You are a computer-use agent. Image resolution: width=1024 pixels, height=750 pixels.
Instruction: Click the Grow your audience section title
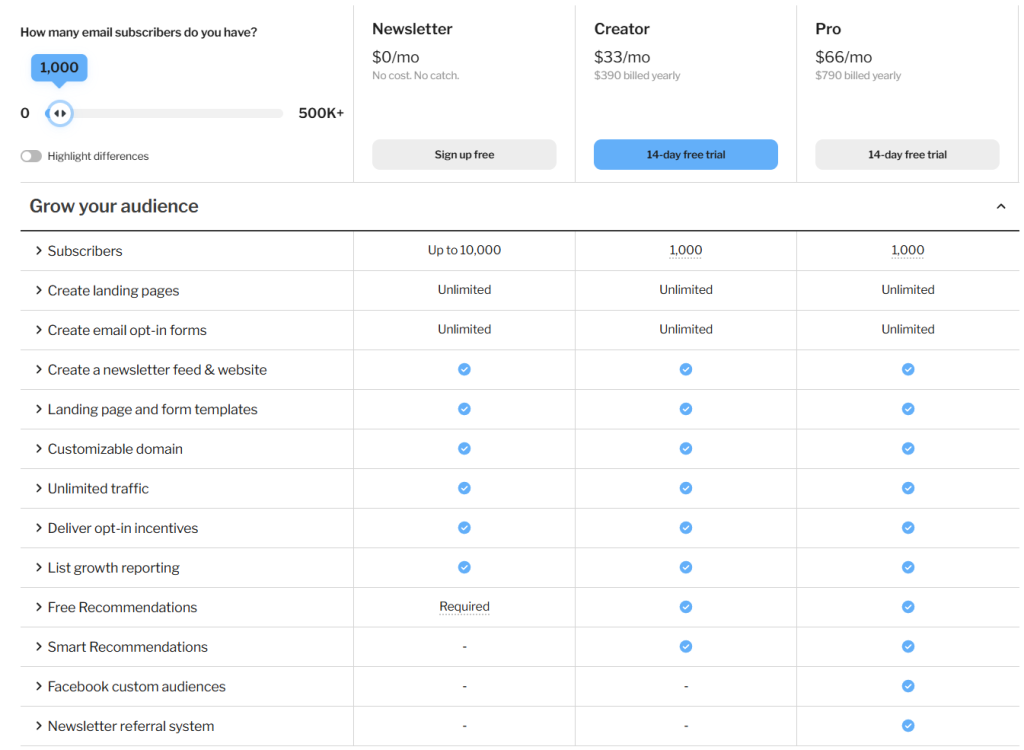click(114, 206)
